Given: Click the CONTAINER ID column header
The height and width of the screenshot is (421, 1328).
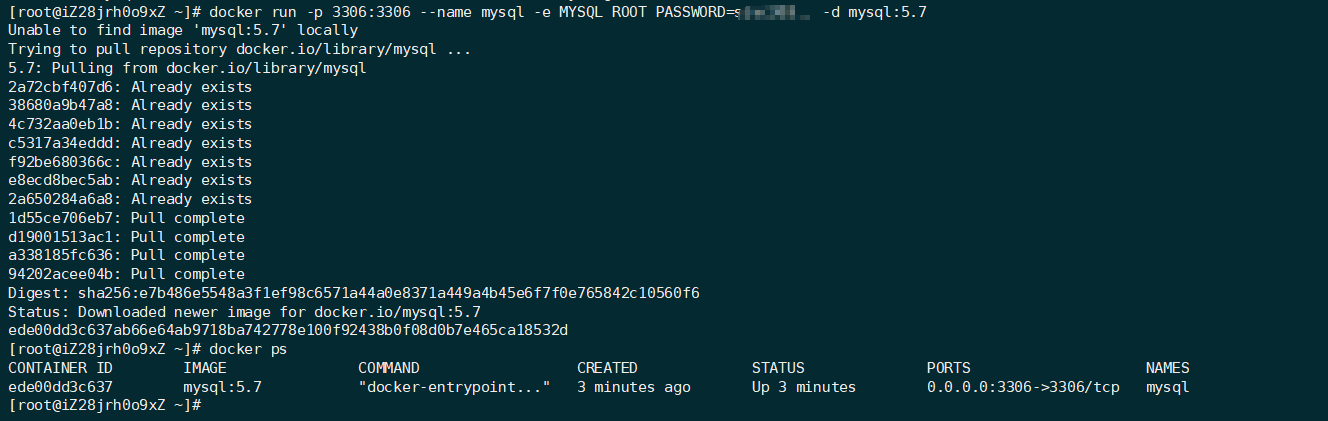Looking at the screenshot, I should (60, 368).
